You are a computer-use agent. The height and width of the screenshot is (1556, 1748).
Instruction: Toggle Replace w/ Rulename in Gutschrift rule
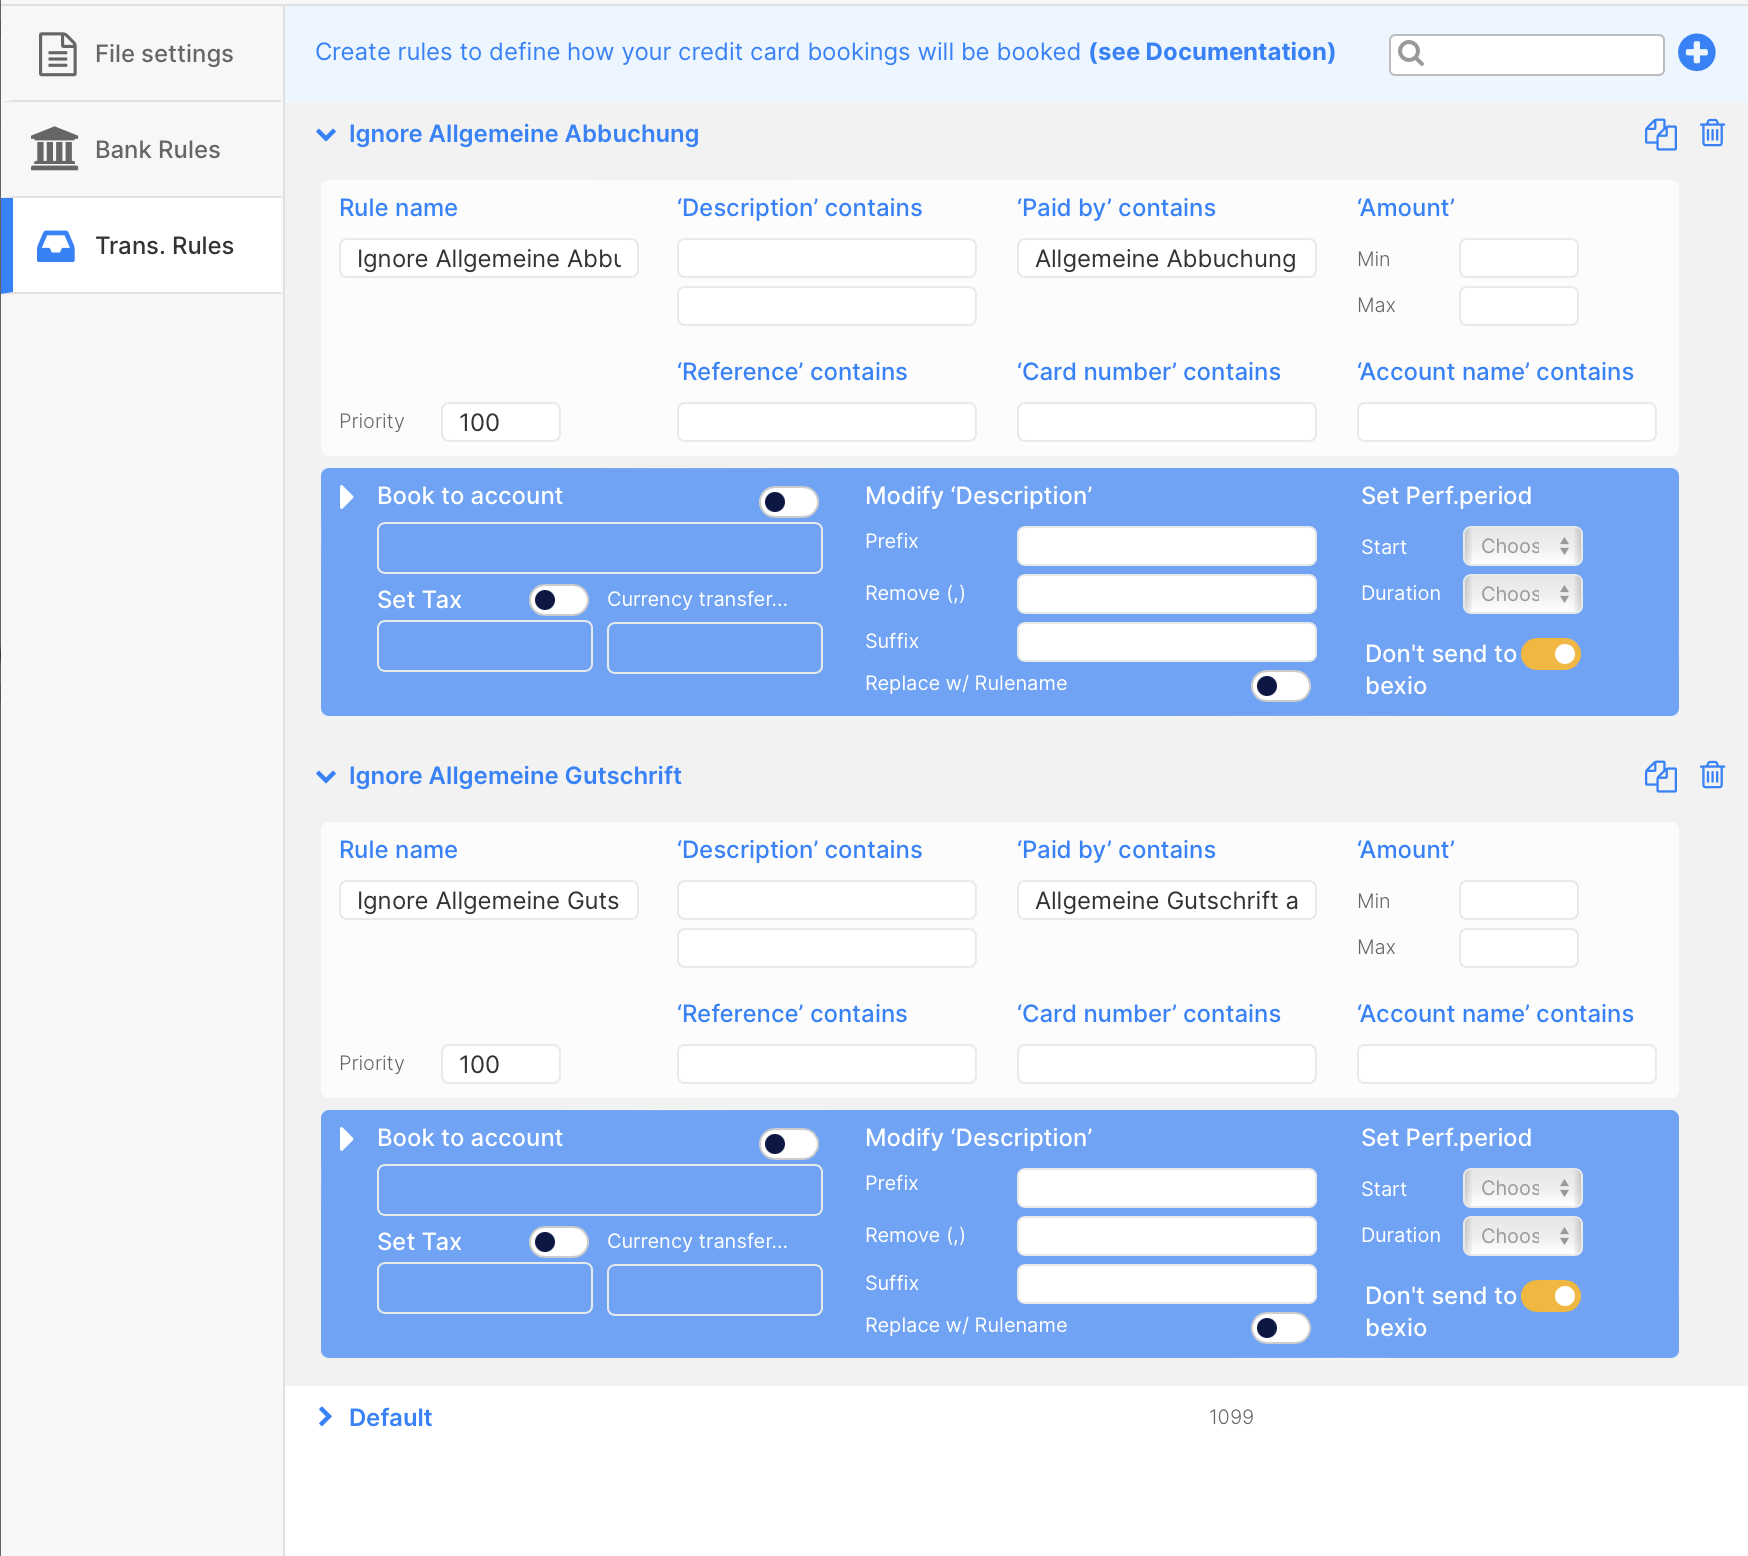[x=1280, y=1327]
